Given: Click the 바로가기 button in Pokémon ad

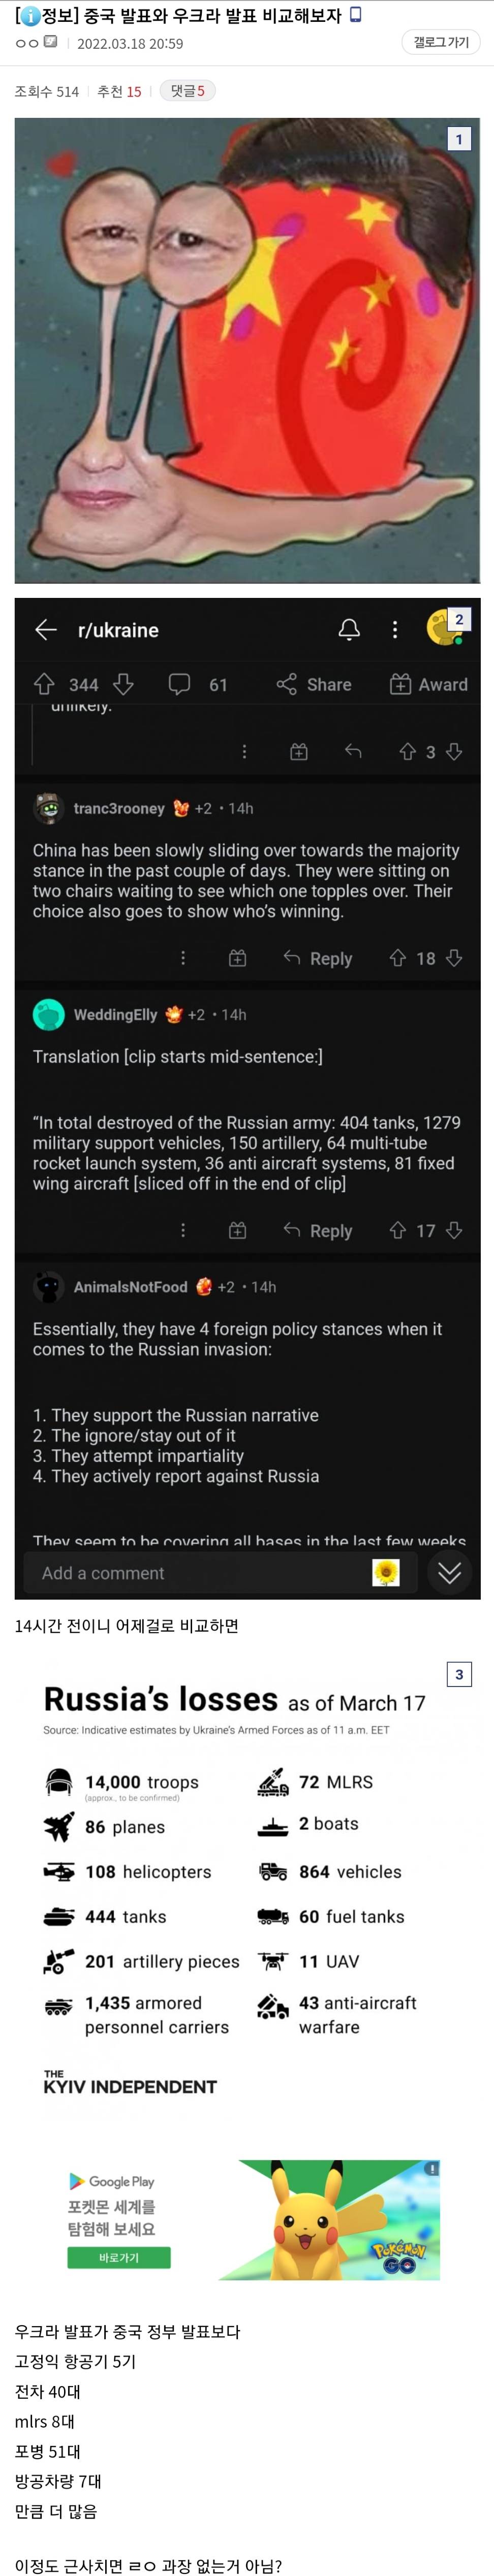Looking at the screenshot, I should click(x=119, y=2257).
